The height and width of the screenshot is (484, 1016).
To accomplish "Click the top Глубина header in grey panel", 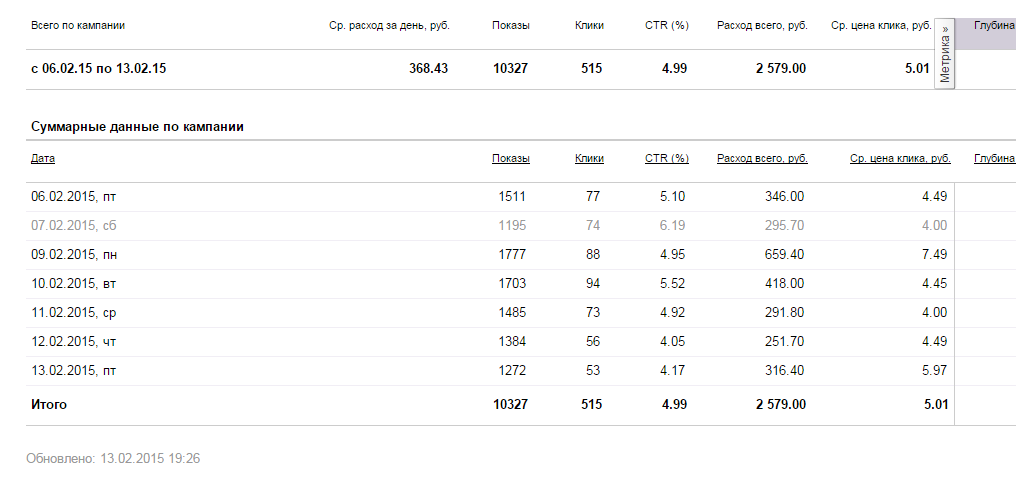I will 994,25.
